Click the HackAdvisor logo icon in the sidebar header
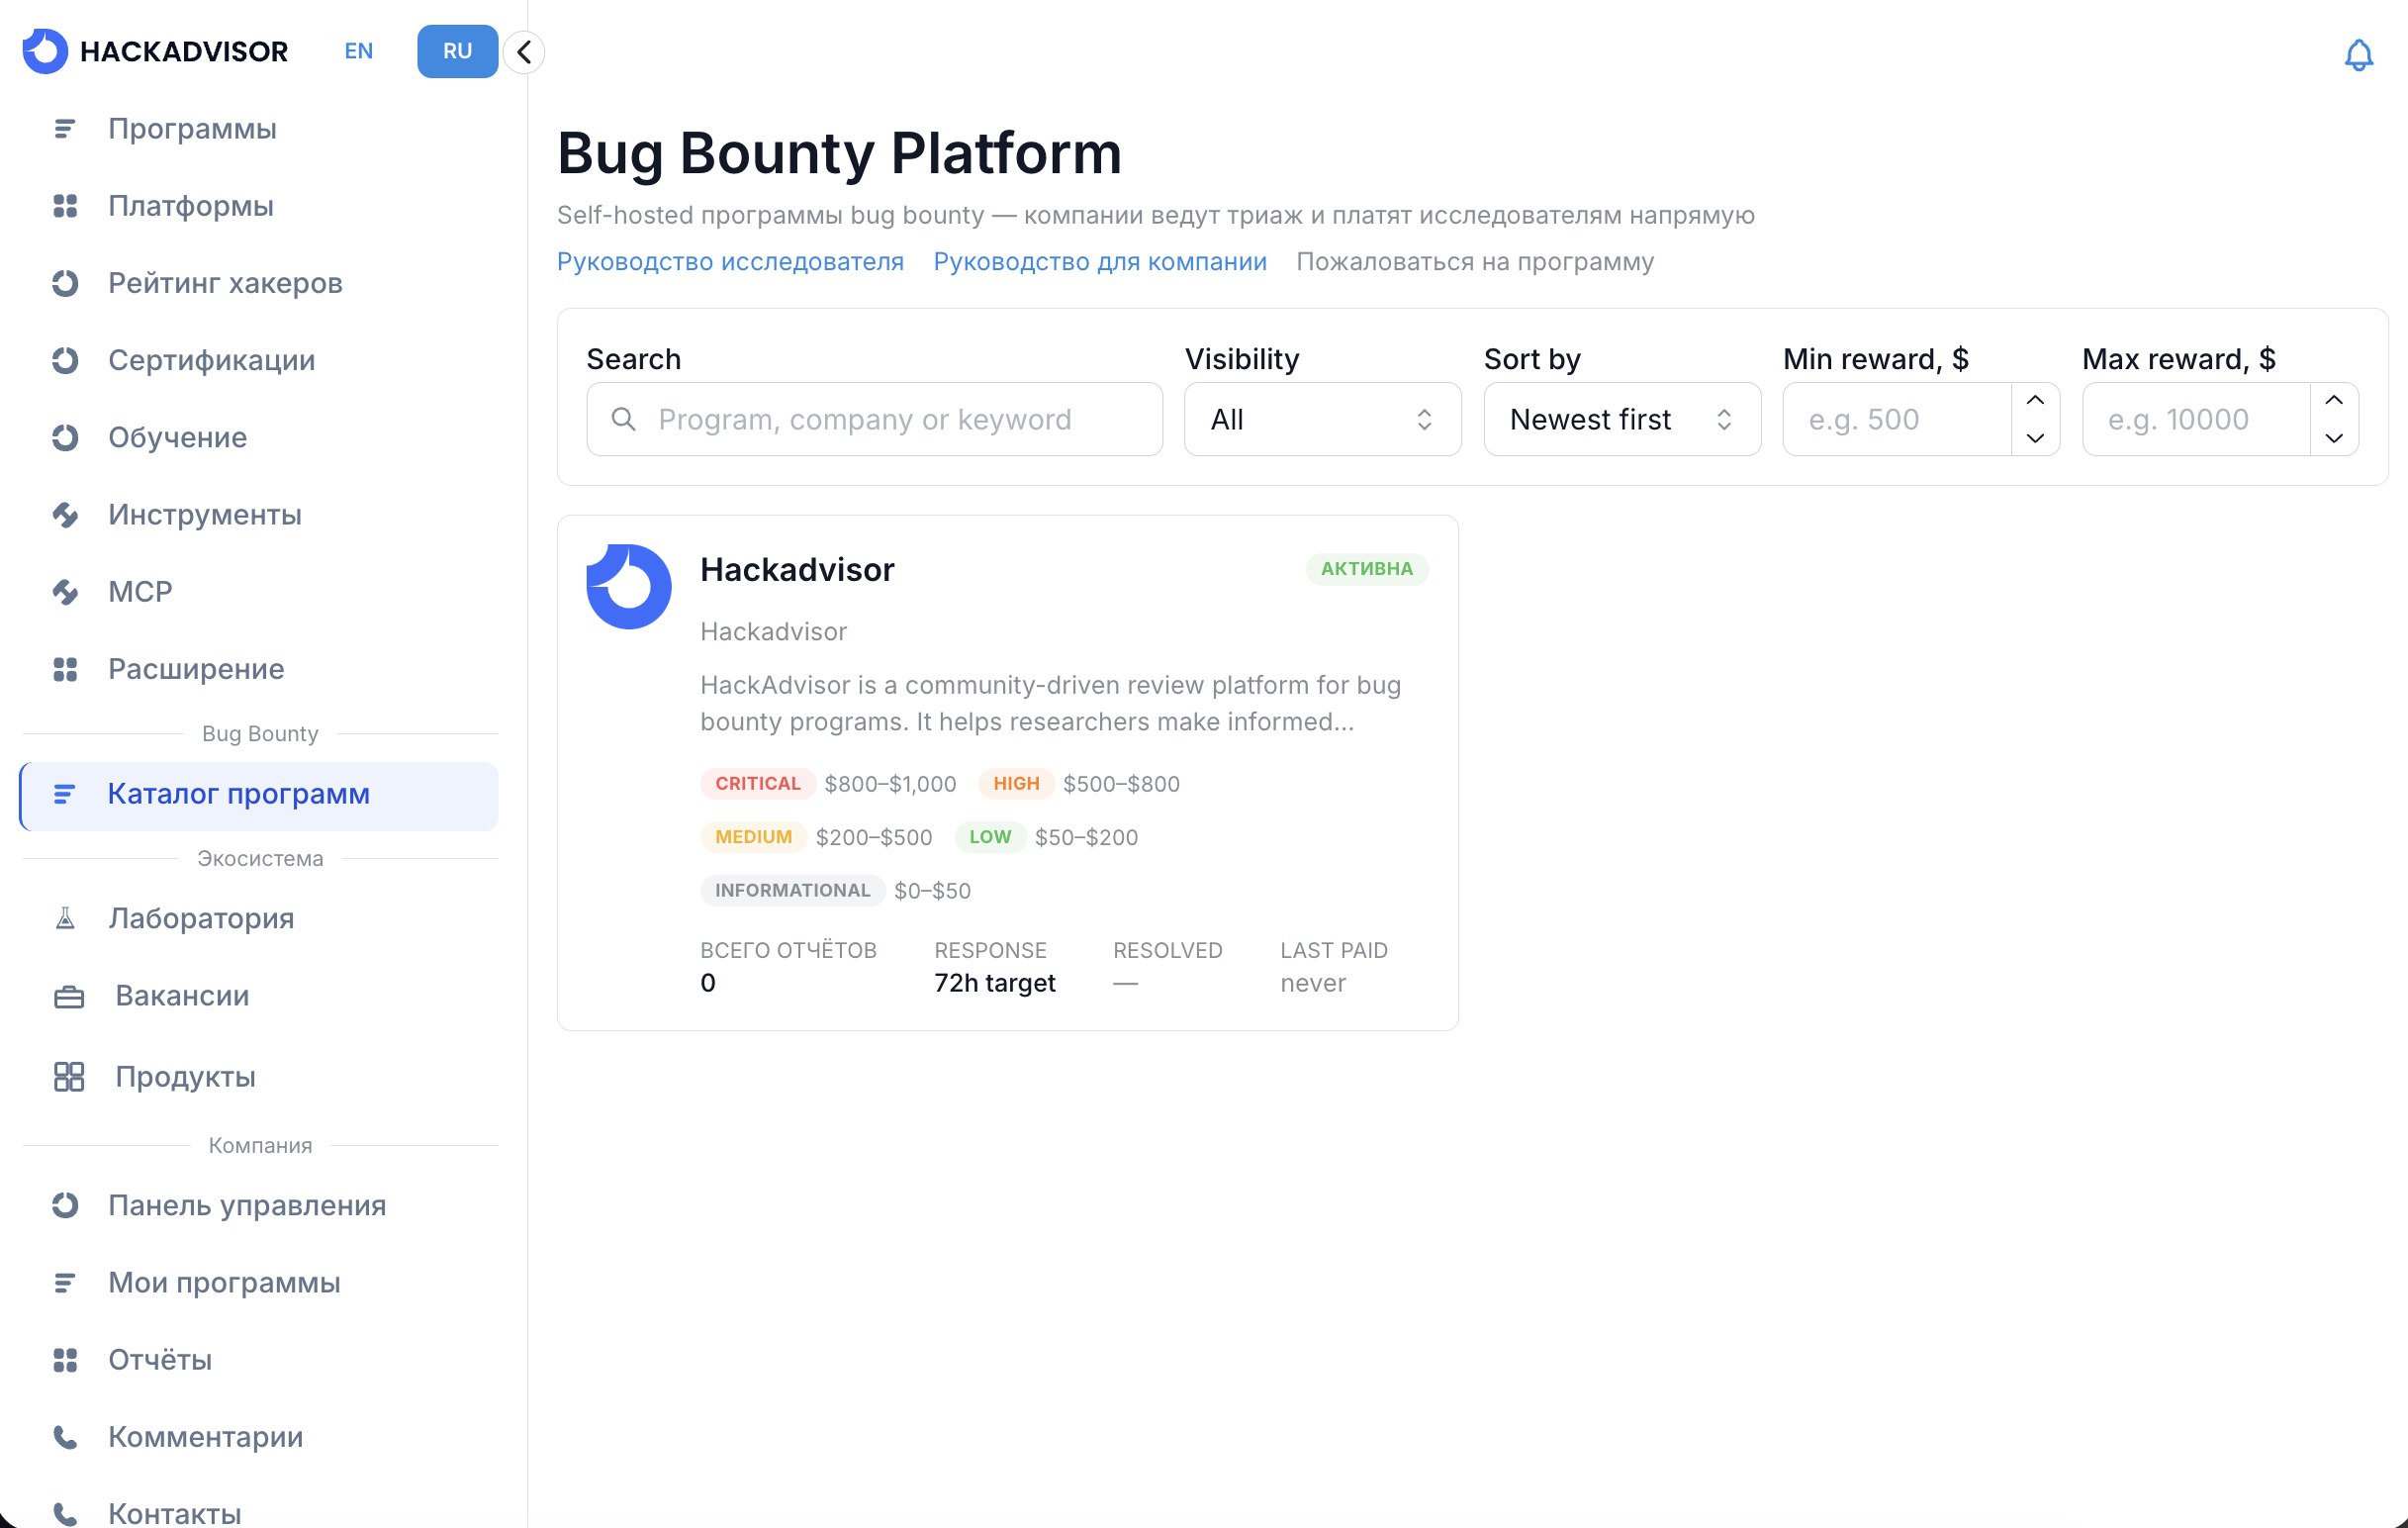The image size is (2408, 1528). pyautogui.click(x=45, y=51)
